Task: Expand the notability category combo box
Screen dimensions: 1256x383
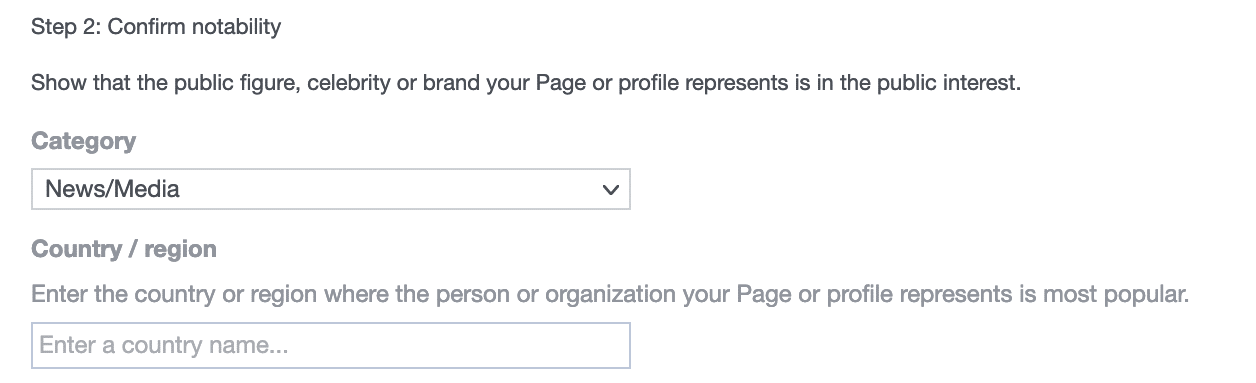Action: 331,188
